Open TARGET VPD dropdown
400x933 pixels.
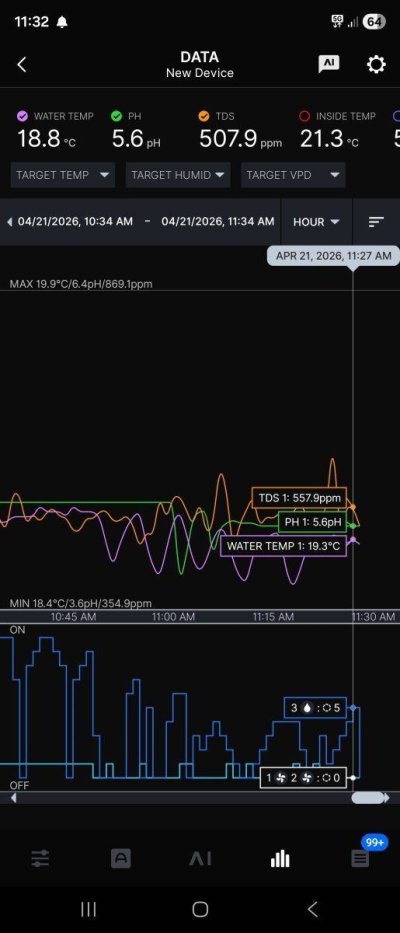293,175
